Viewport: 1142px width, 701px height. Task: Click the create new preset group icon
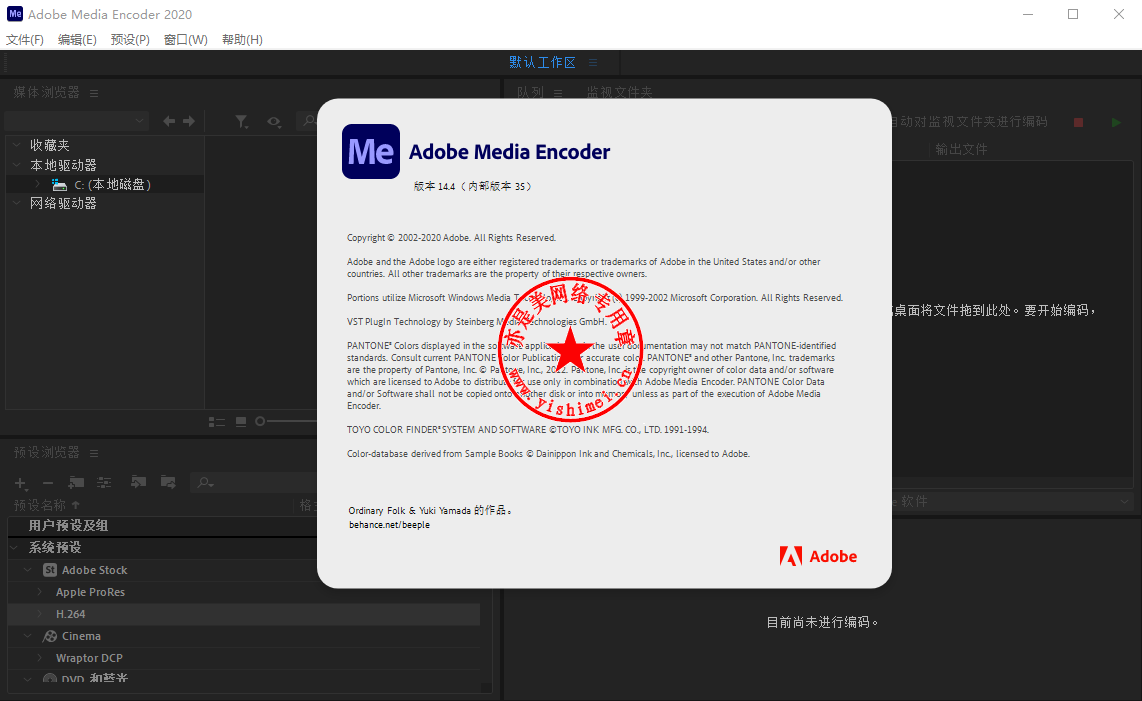tap(76, 482)
